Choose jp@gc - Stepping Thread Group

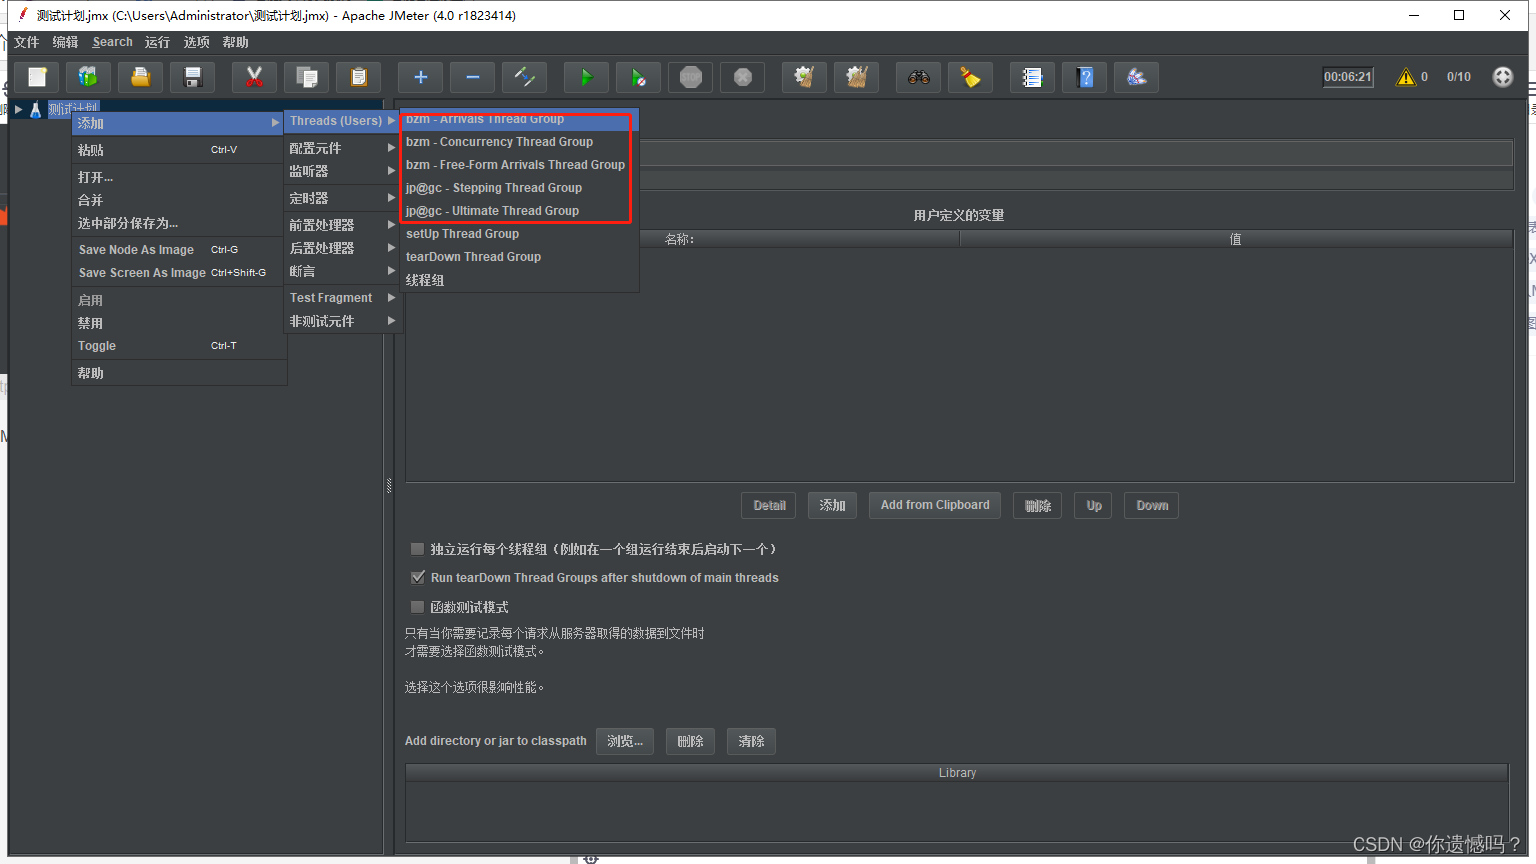519,188
